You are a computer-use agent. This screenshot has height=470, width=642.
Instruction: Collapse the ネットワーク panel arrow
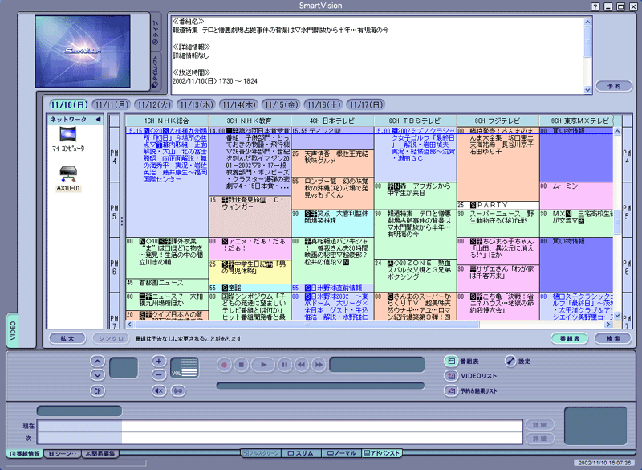98,119
